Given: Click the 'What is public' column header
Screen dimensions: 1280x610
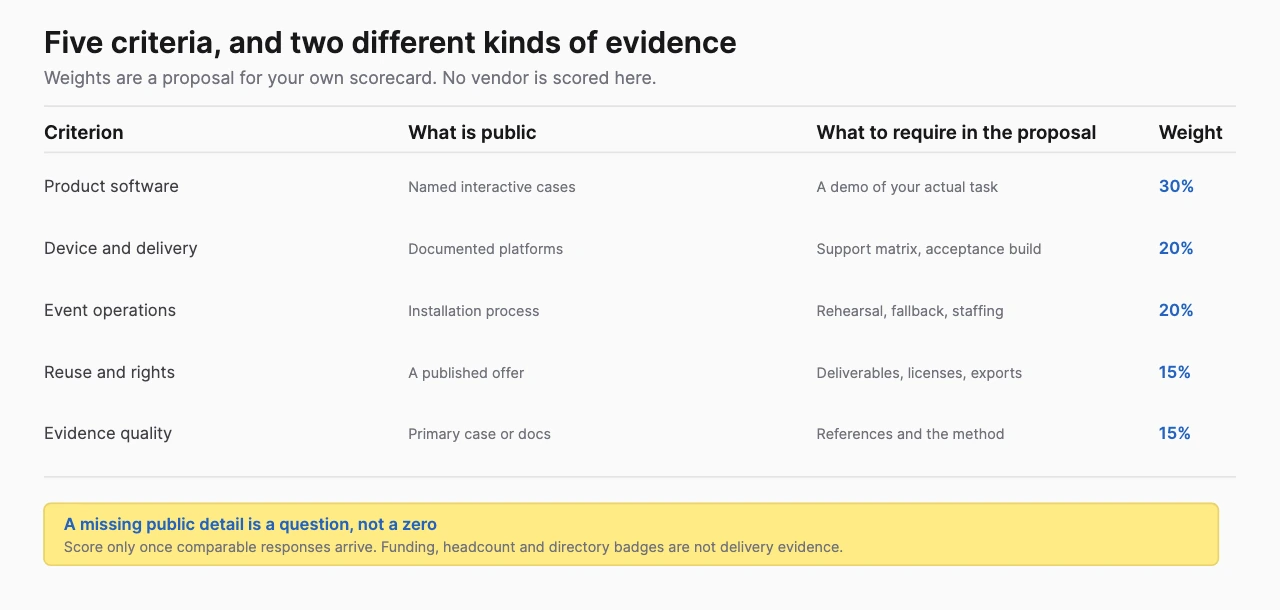Looking at the screenshot, I should click(x=472, y=132).
